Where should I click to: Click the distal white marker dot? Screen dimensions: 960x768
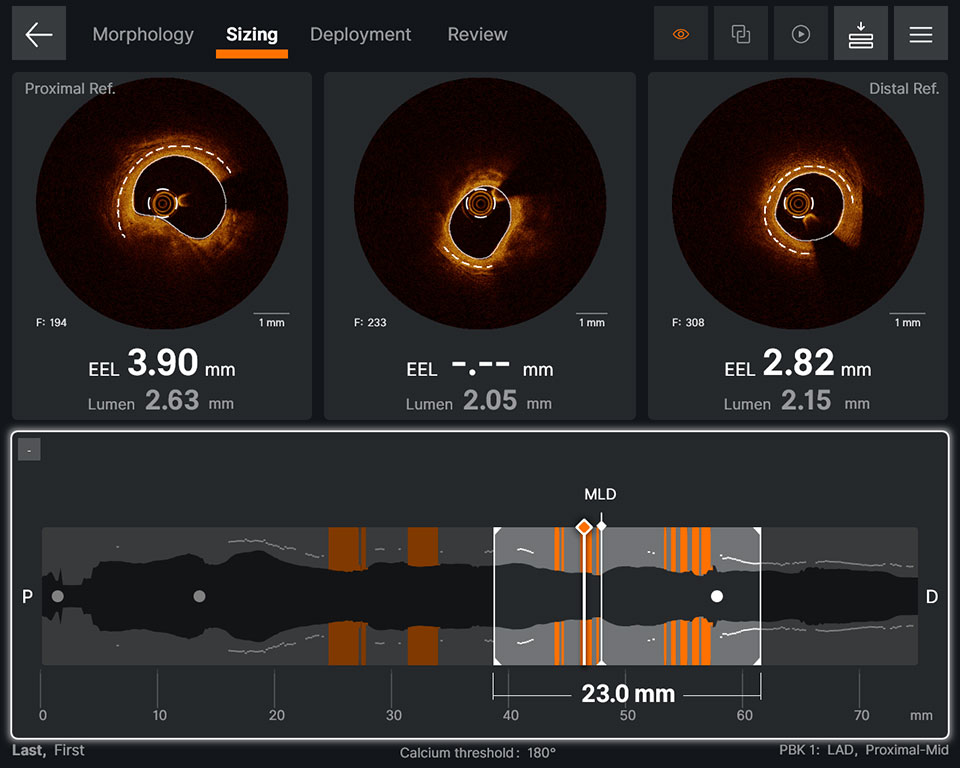click(716, 597)
